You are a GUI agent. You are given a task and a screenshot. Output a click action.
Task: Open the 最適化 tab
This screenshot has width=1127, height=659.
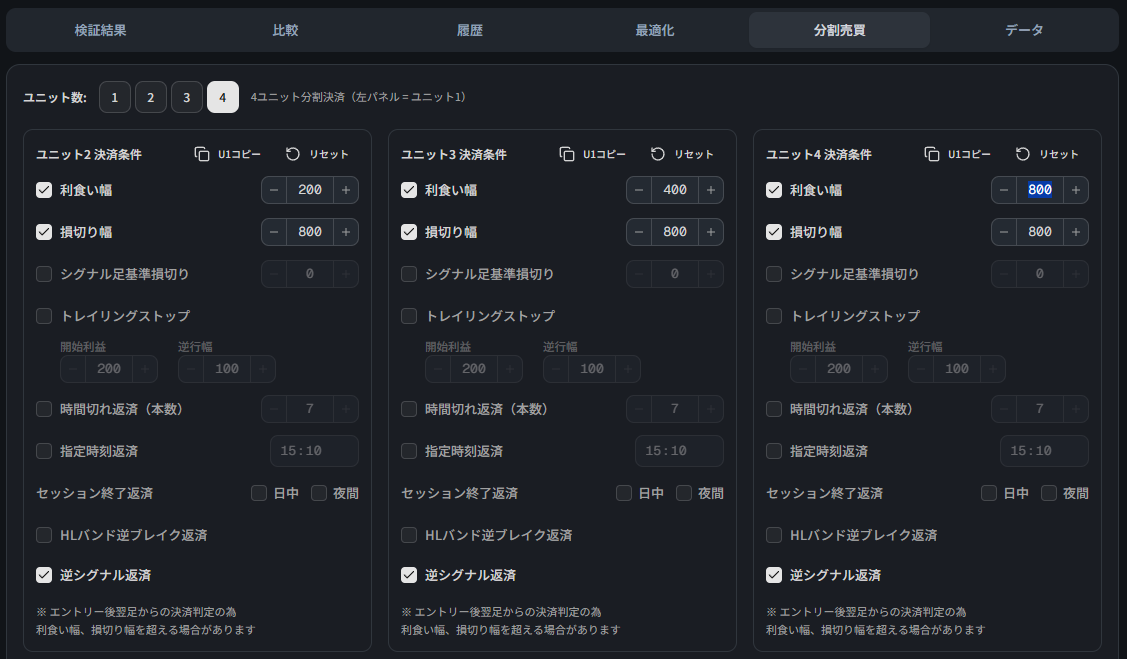655,30
